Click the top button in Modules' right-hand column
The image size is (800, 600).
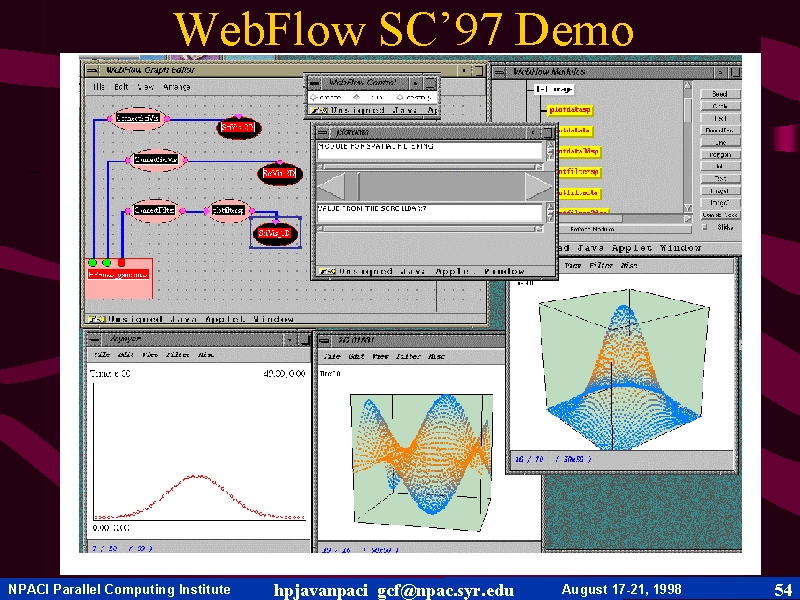(x=720, y=94)
